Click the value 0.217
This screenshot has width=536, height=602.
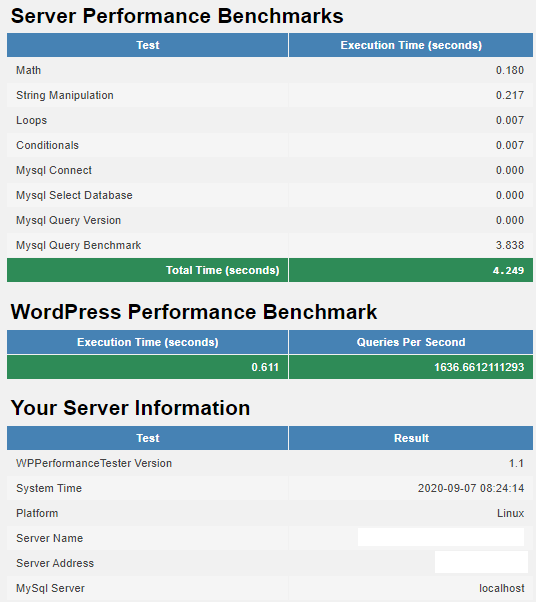[510, 95]
